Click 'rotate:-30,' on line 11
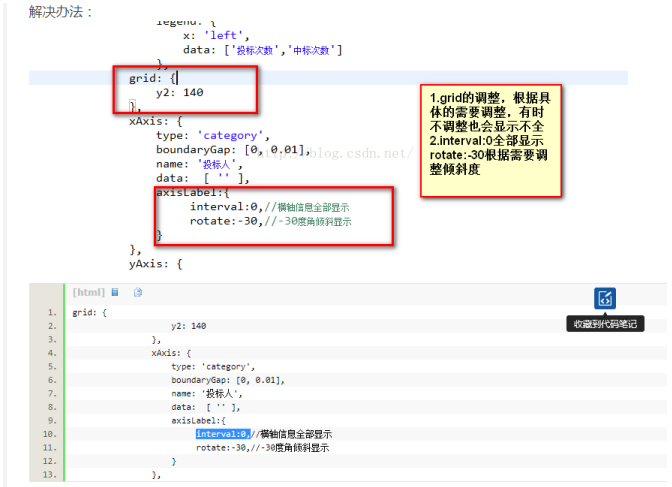The height and width of the screenshot is (487, 672). point(222,448)
